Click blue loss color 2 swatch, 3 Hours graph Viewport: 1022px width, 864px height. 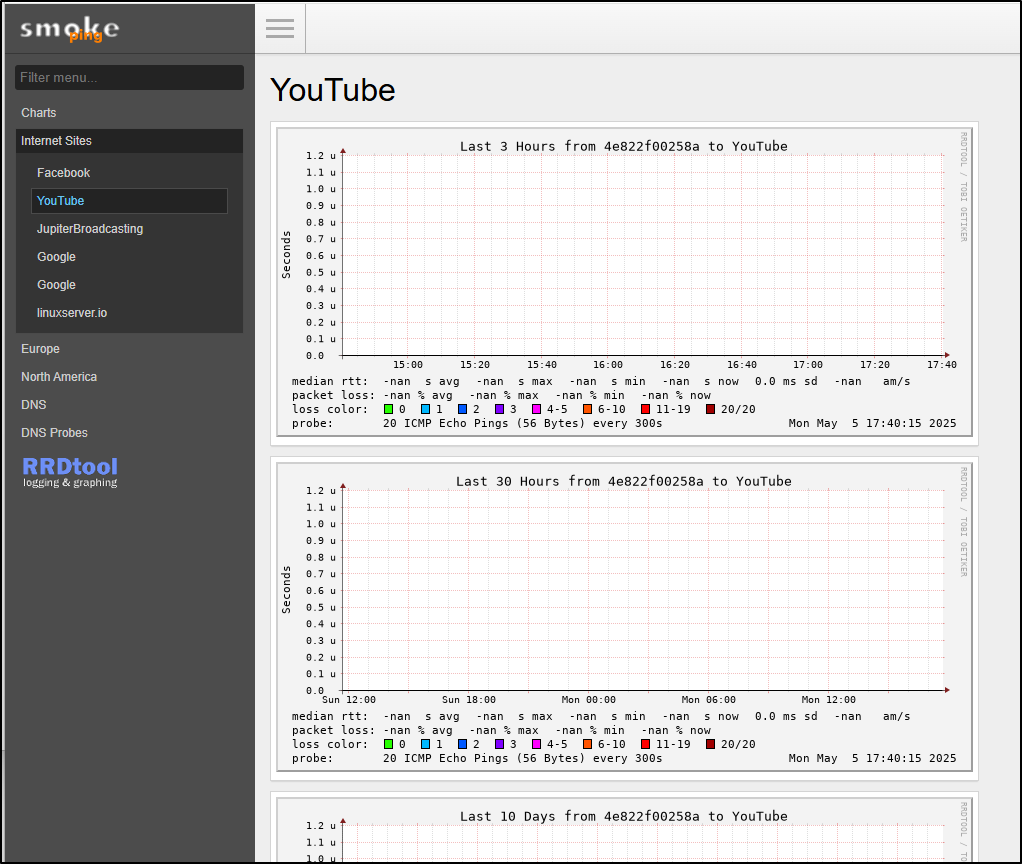pyautogui.click(x=463, y=409)
